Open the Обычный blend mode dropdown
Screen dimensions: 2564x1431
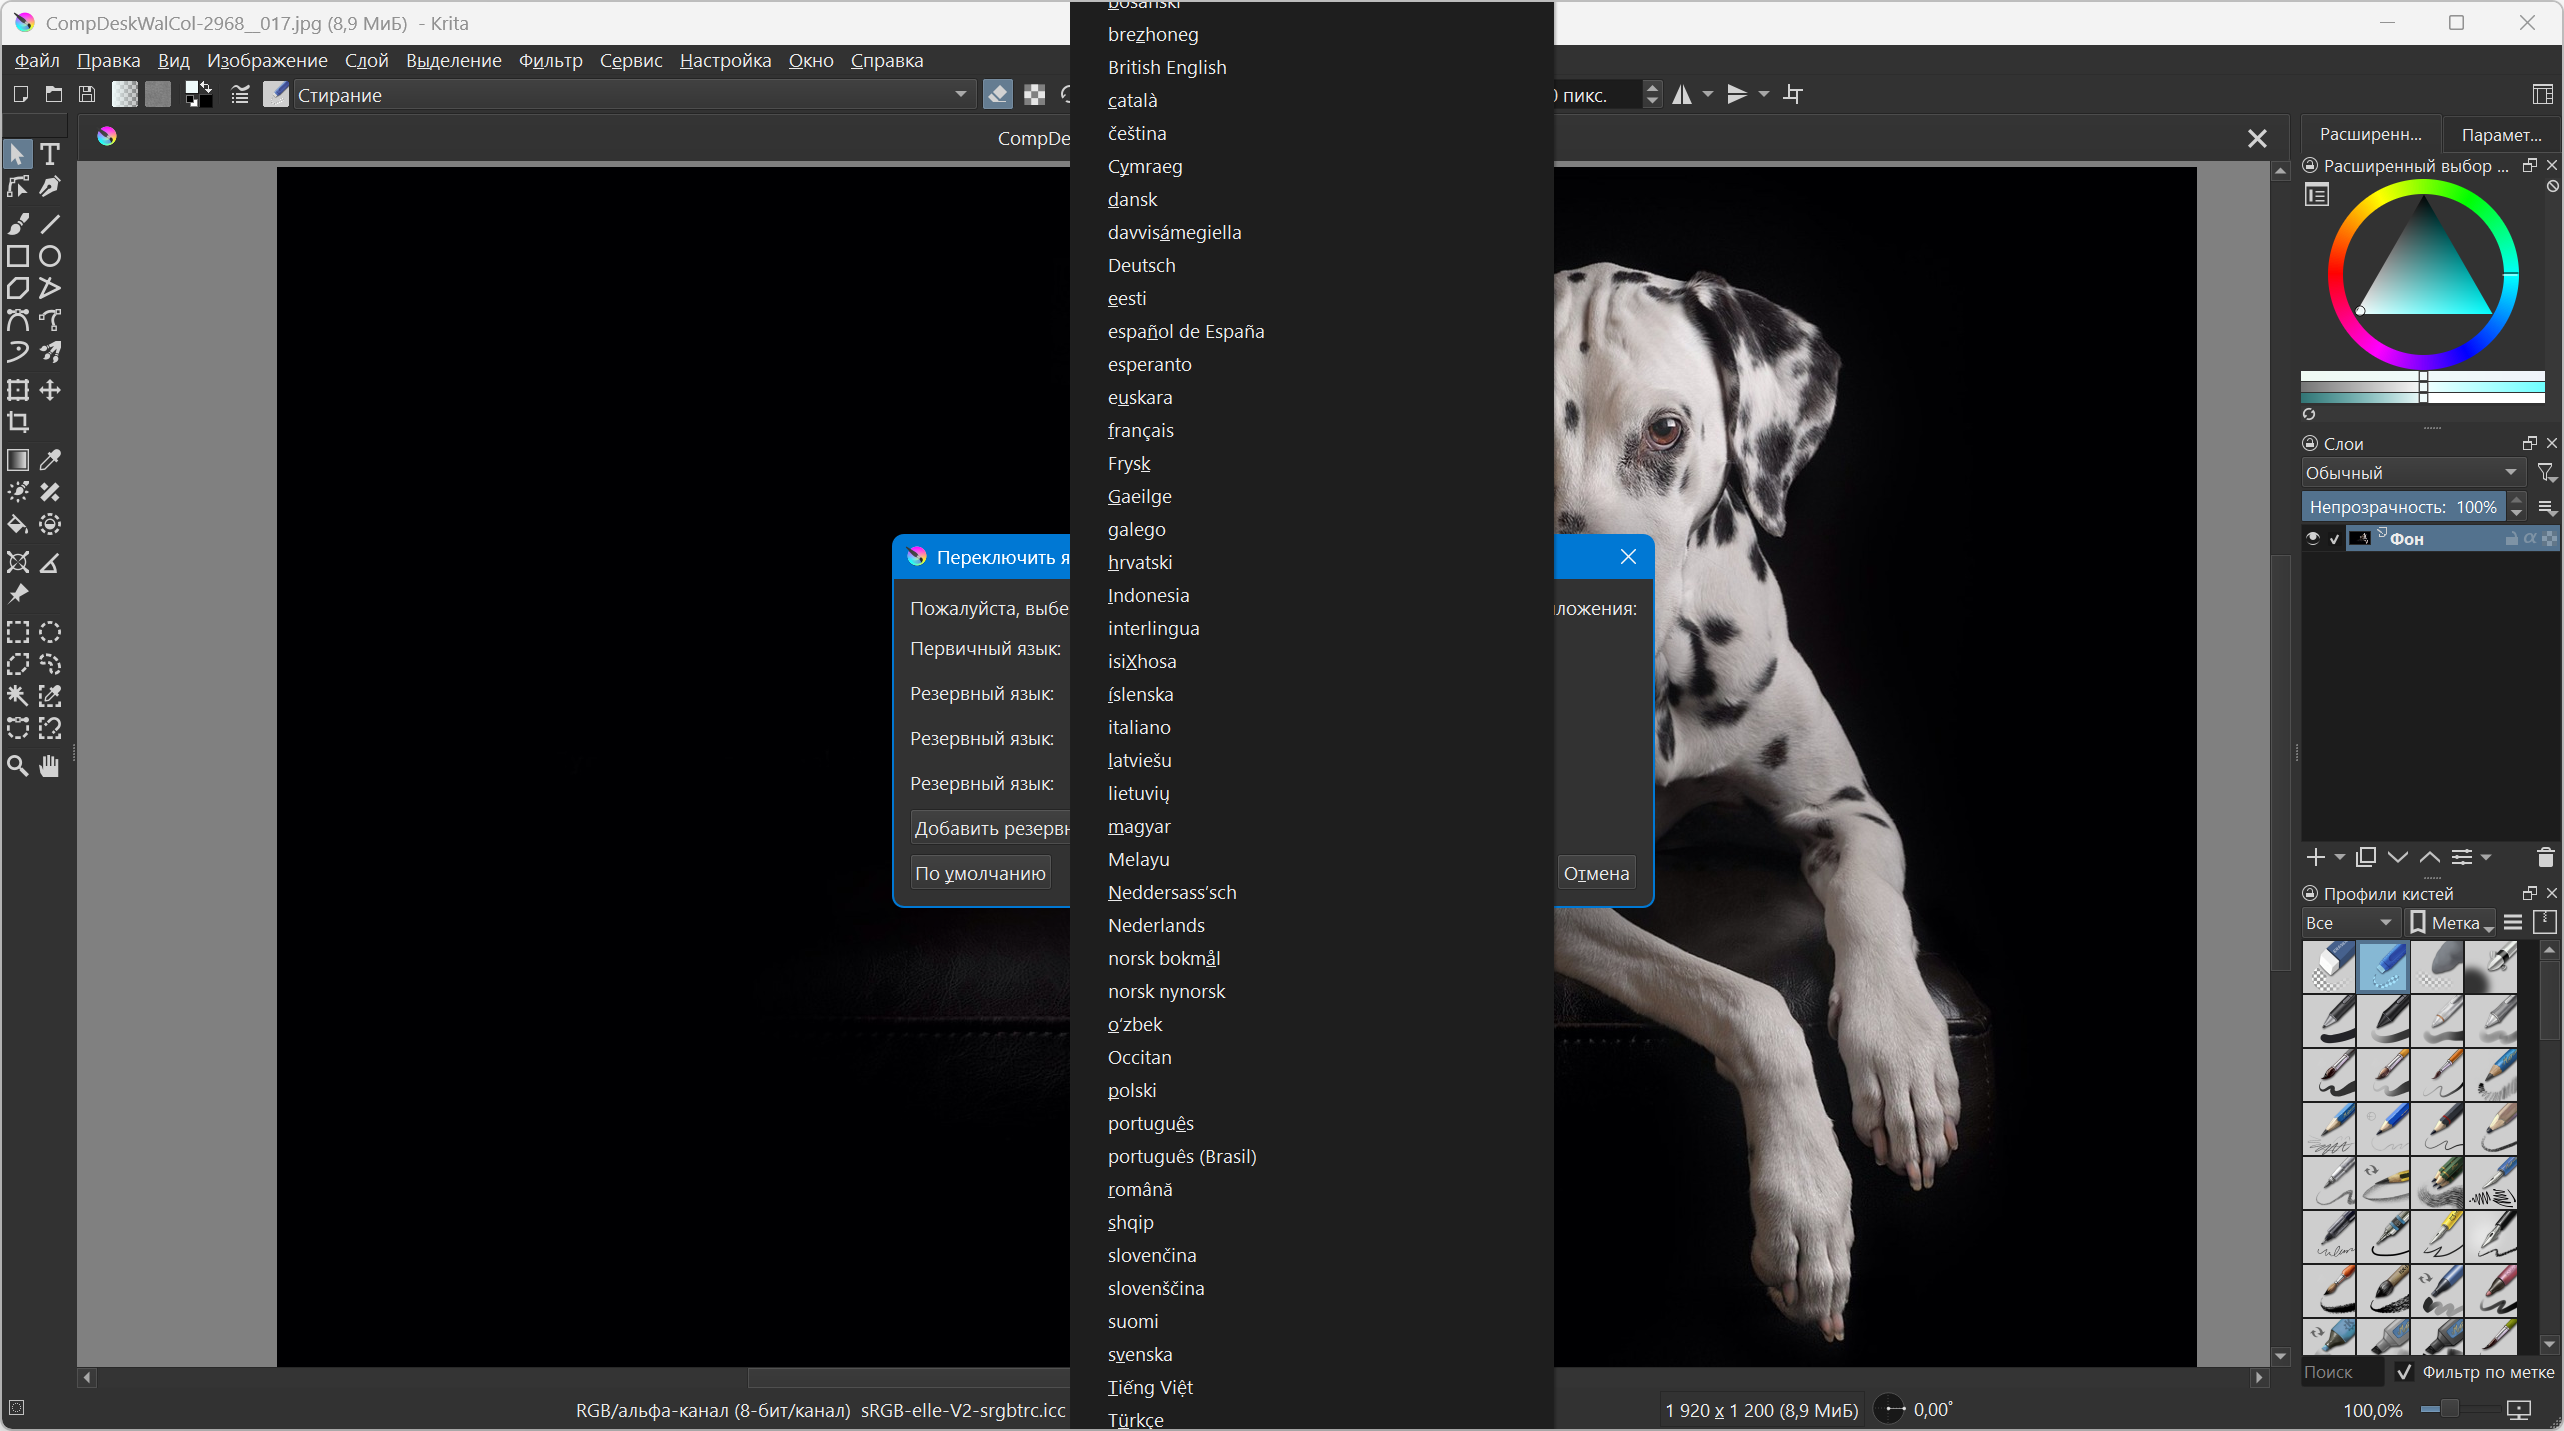[2410, 472]
